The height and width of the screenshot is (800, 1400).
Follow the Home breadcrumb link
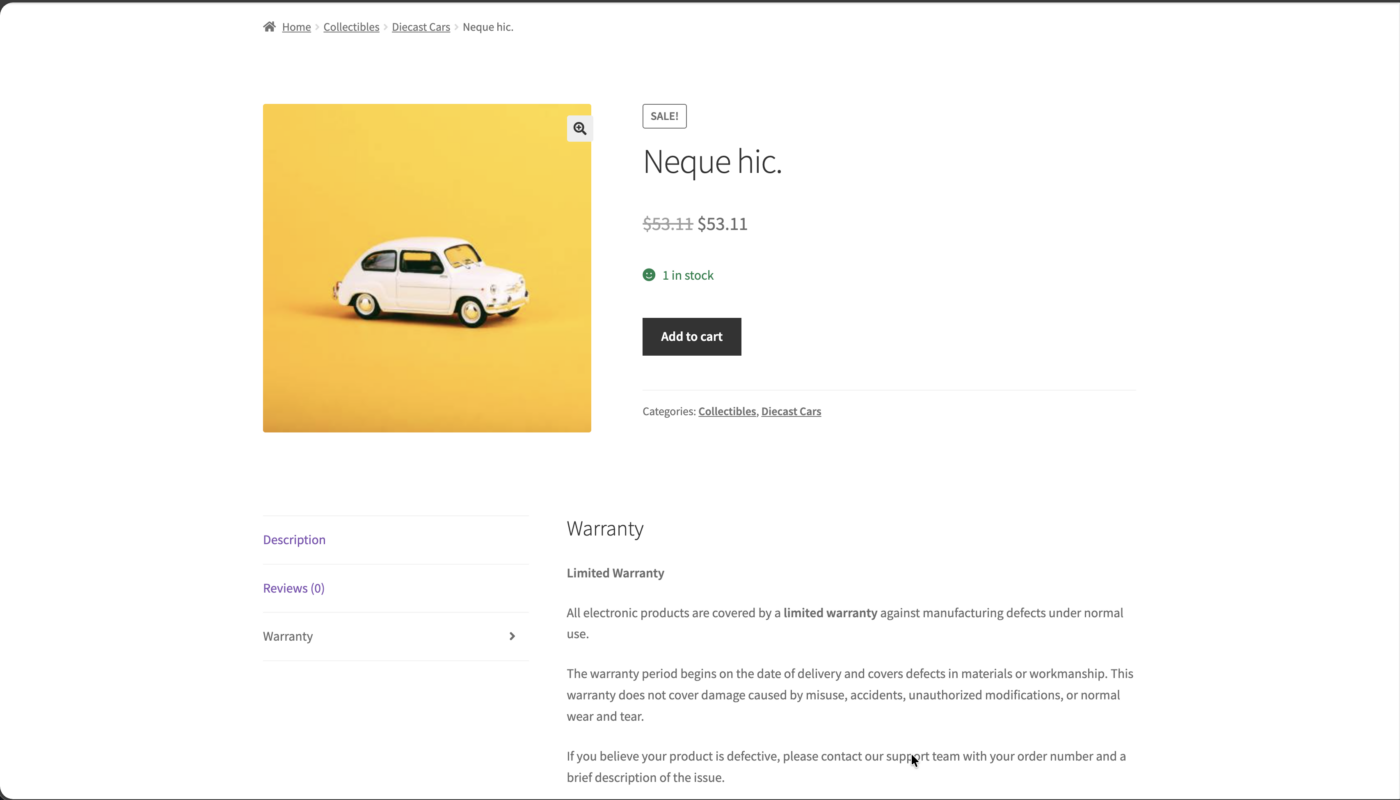point(296,26)
